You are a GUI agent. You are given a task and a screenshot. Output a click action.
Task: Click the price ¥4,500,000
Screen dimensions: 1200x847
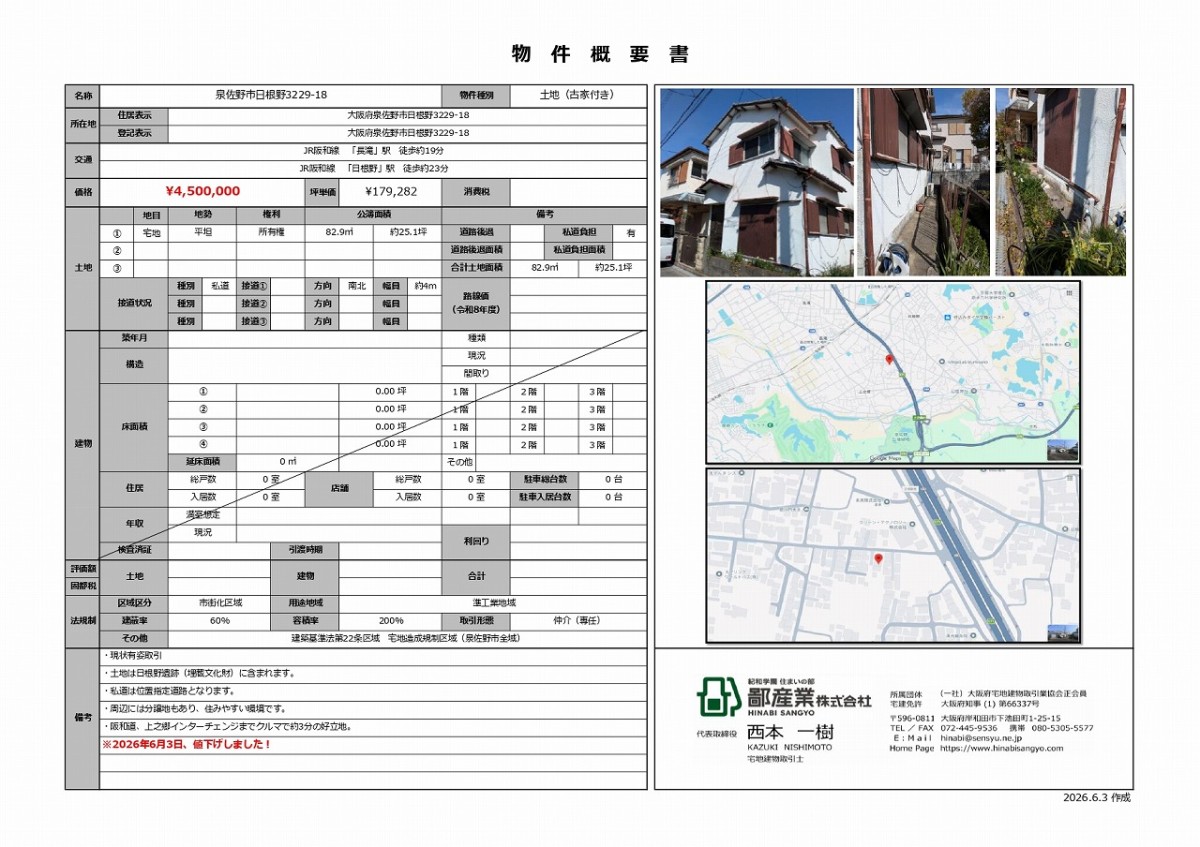[x=202, y=191]
